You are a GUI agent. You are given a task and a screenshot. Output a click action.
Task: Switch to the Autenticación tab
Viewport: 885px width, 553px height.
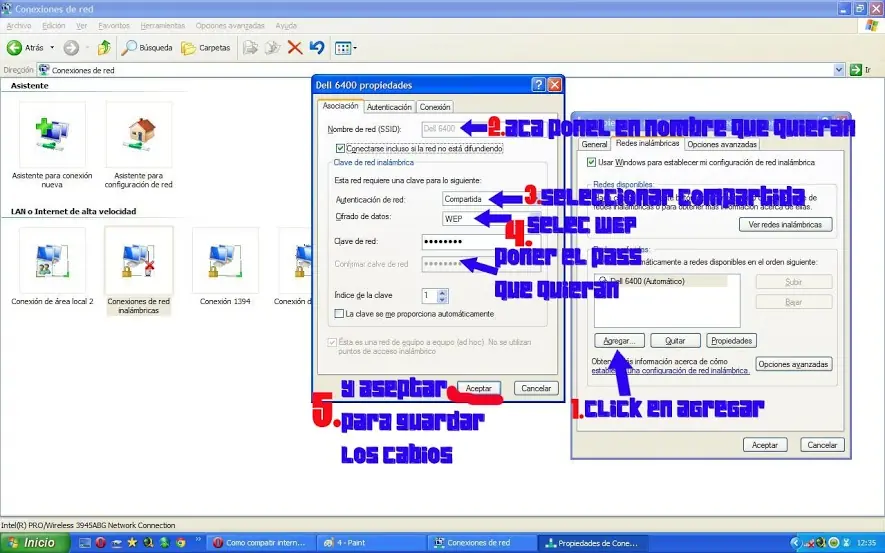pos(389,107)
